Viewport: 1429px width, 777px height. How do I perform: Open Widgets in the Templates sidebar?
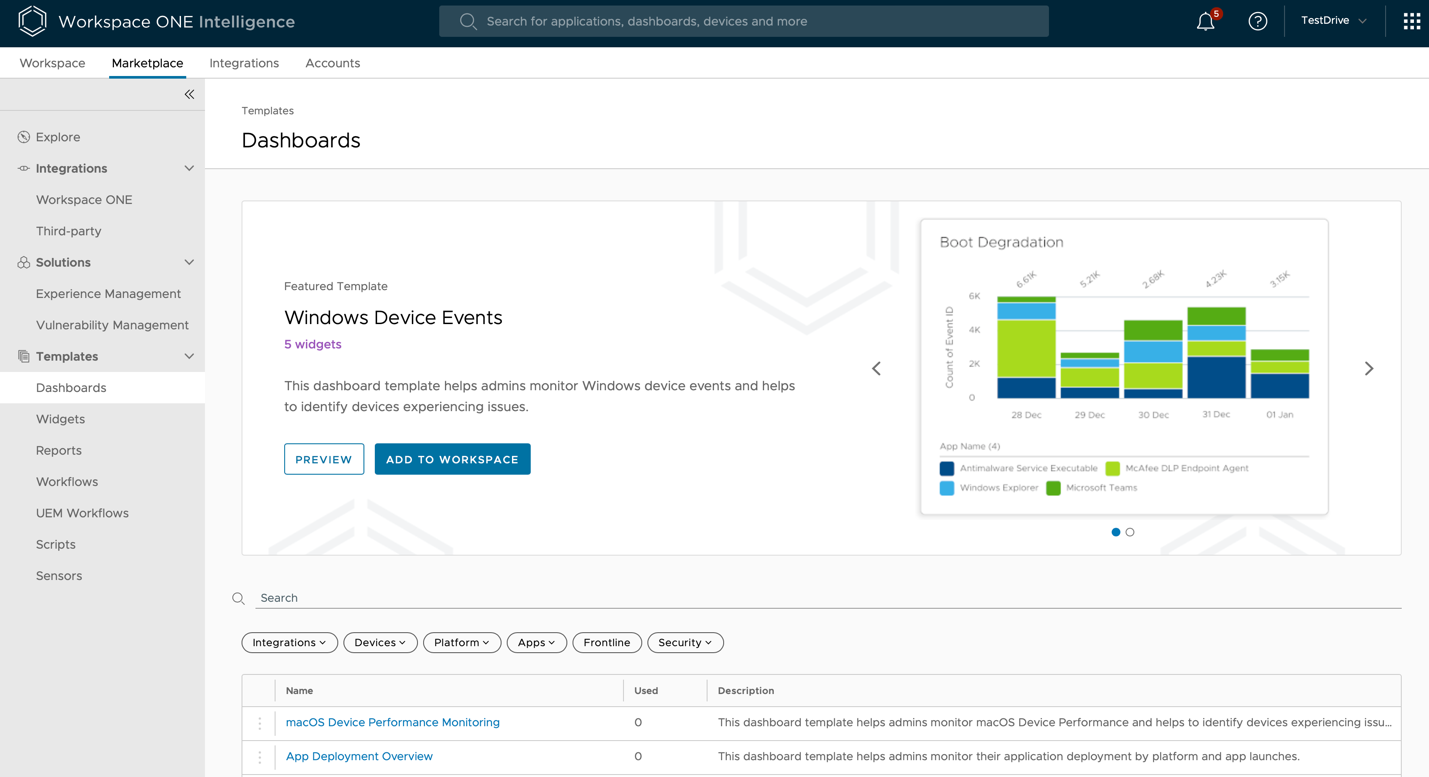pos(60,419)
